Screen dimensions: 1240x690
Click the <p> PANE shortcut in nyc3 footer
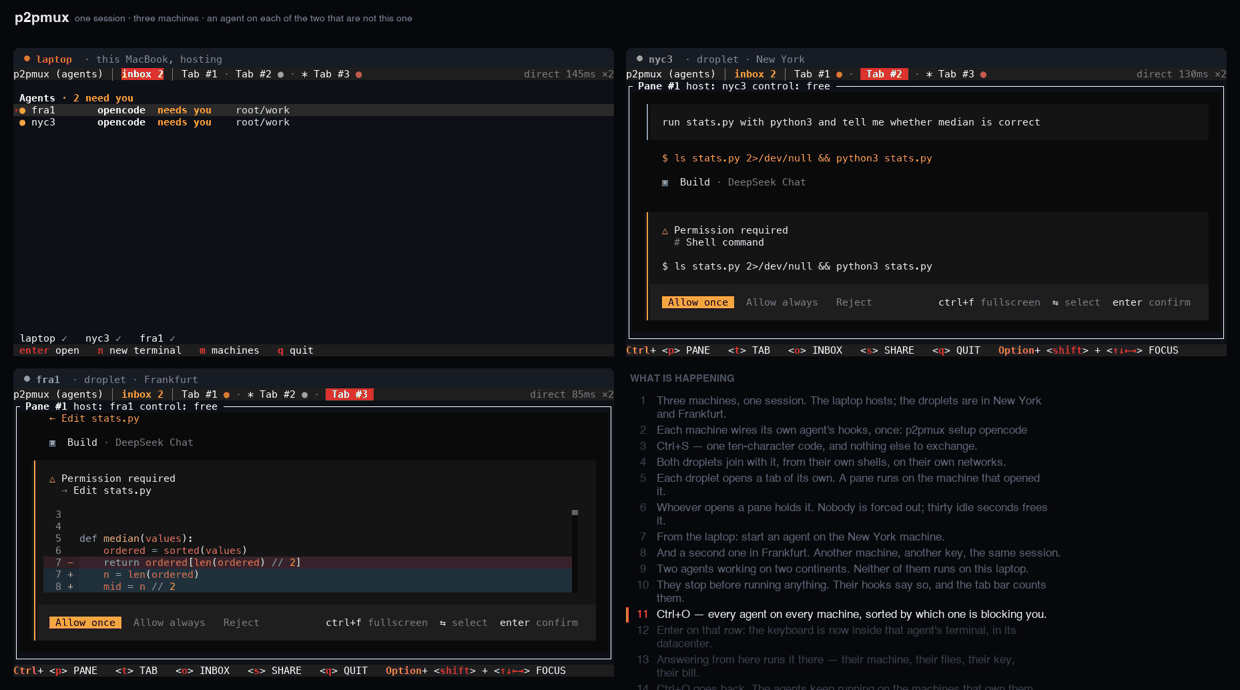click(x=686, y=350)
